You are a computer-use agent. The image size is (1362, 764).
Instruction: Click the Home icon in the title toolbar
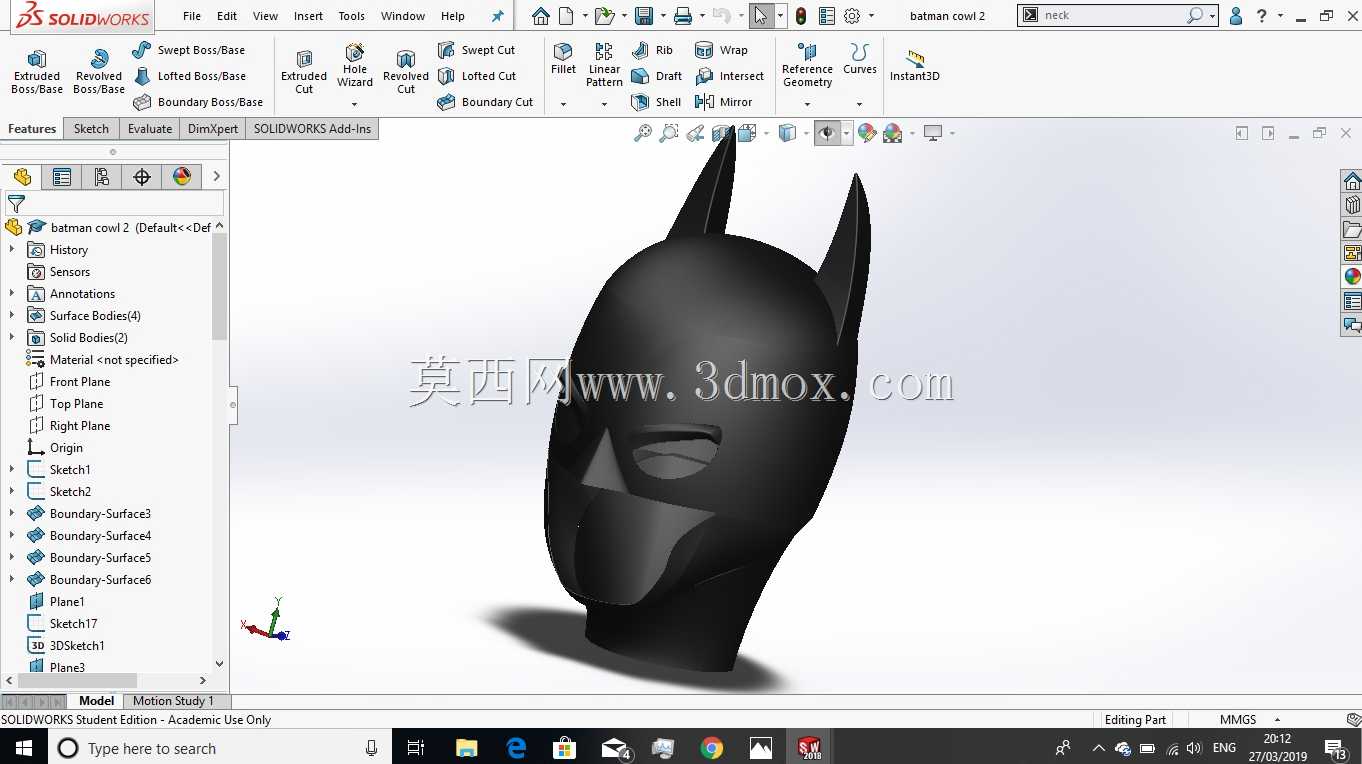tap(540, 16)
